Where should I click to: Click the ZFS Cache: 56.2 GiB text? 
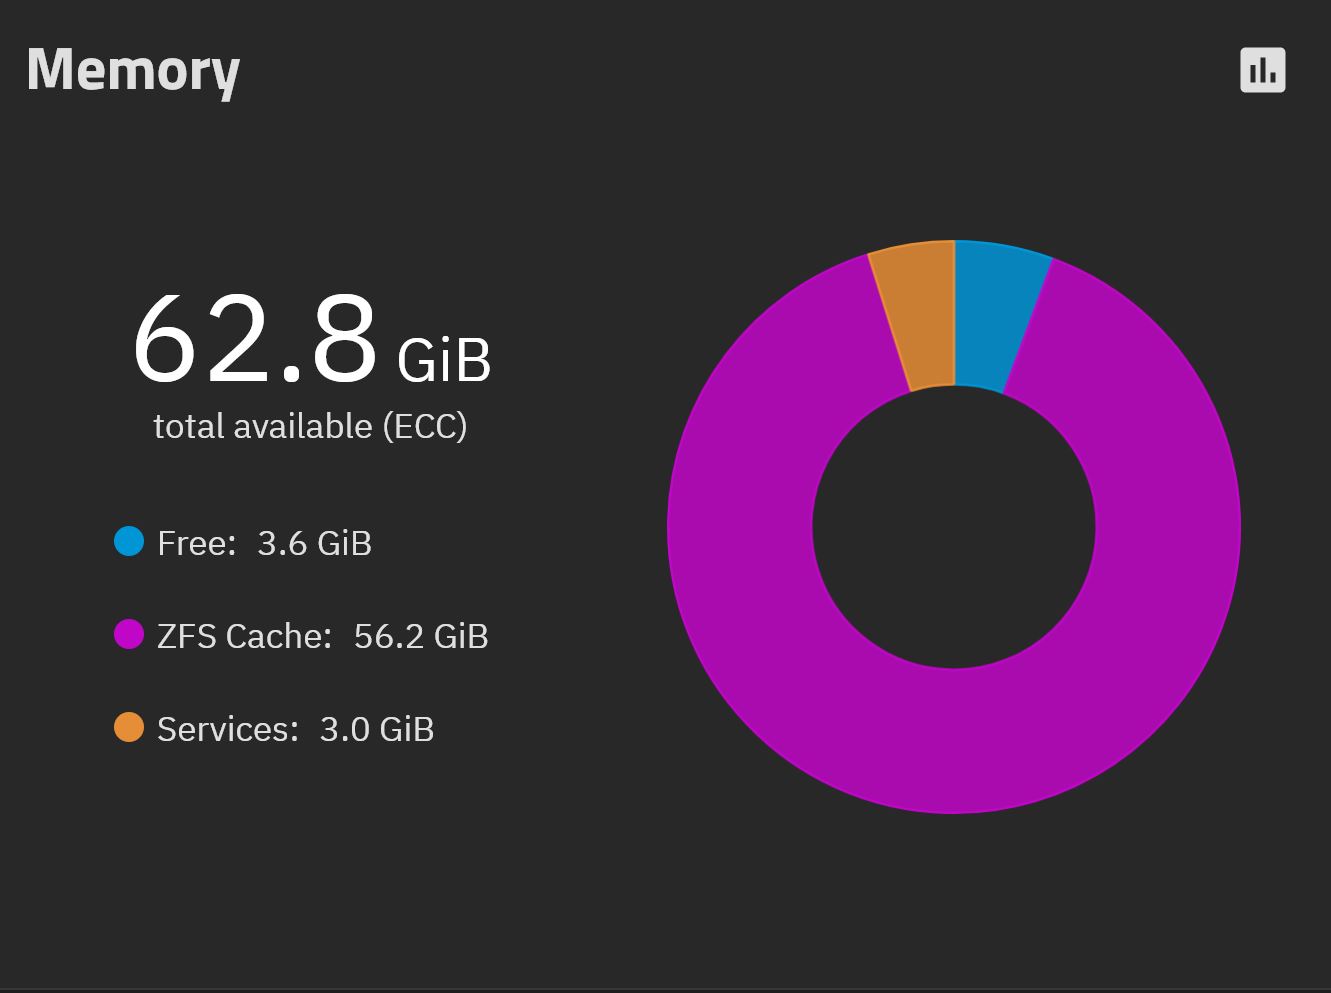322,636
